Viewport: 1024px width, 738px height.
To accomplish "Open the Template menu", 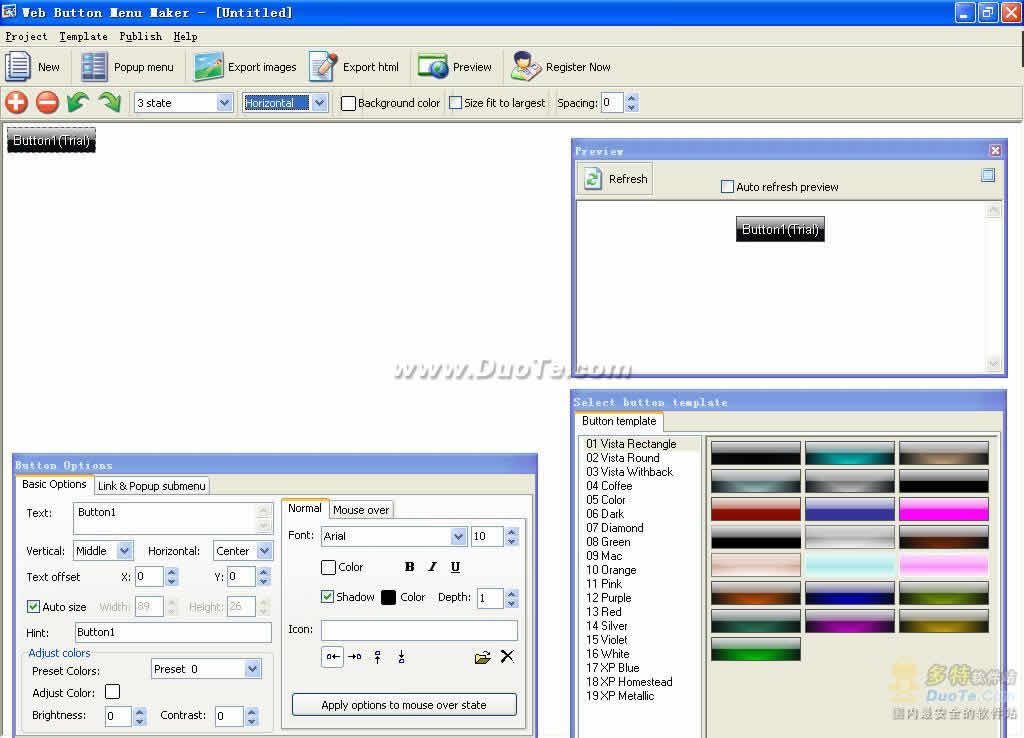I will 84,37.
